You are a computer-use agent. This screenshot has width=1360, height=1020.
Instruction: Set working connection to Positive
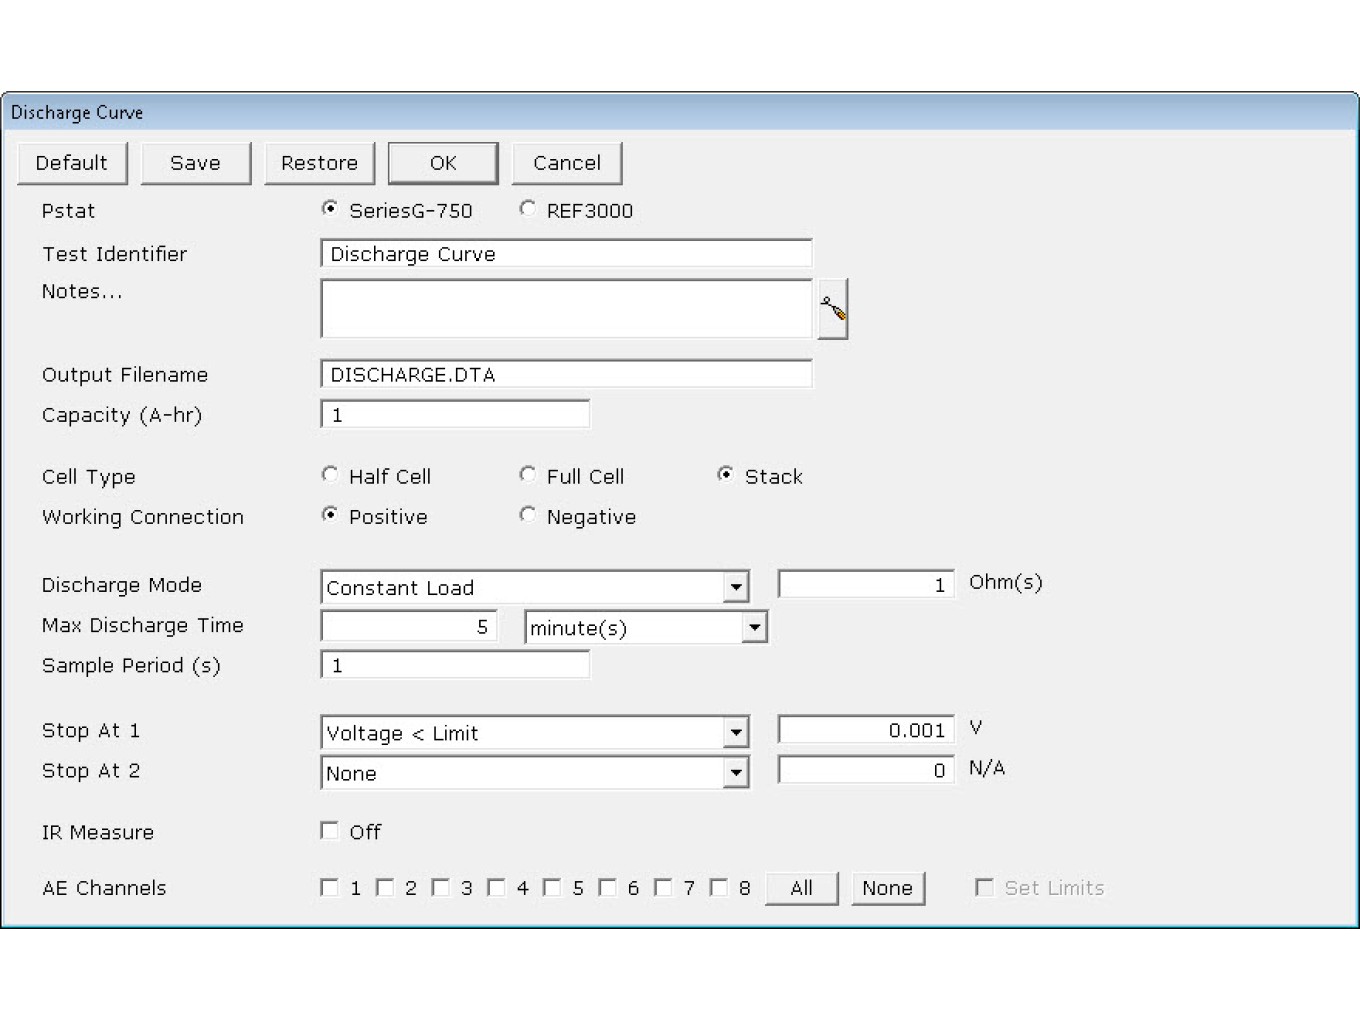point(329,515)
